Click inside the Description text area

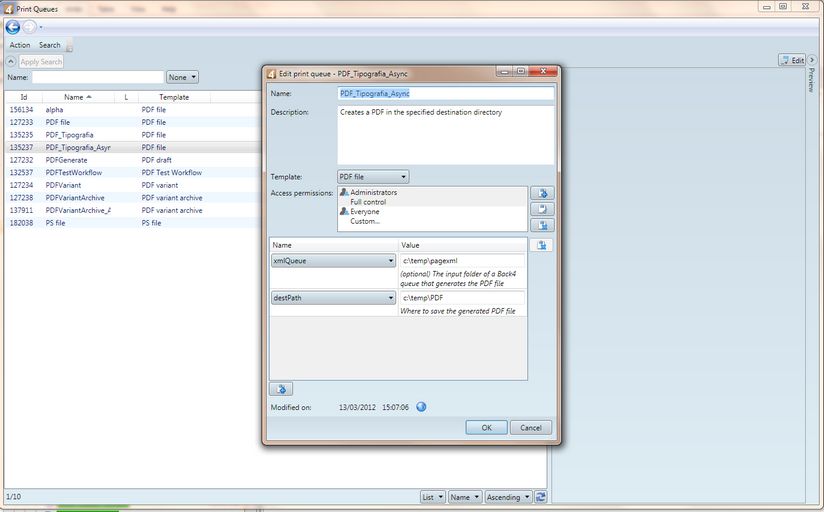446,136
